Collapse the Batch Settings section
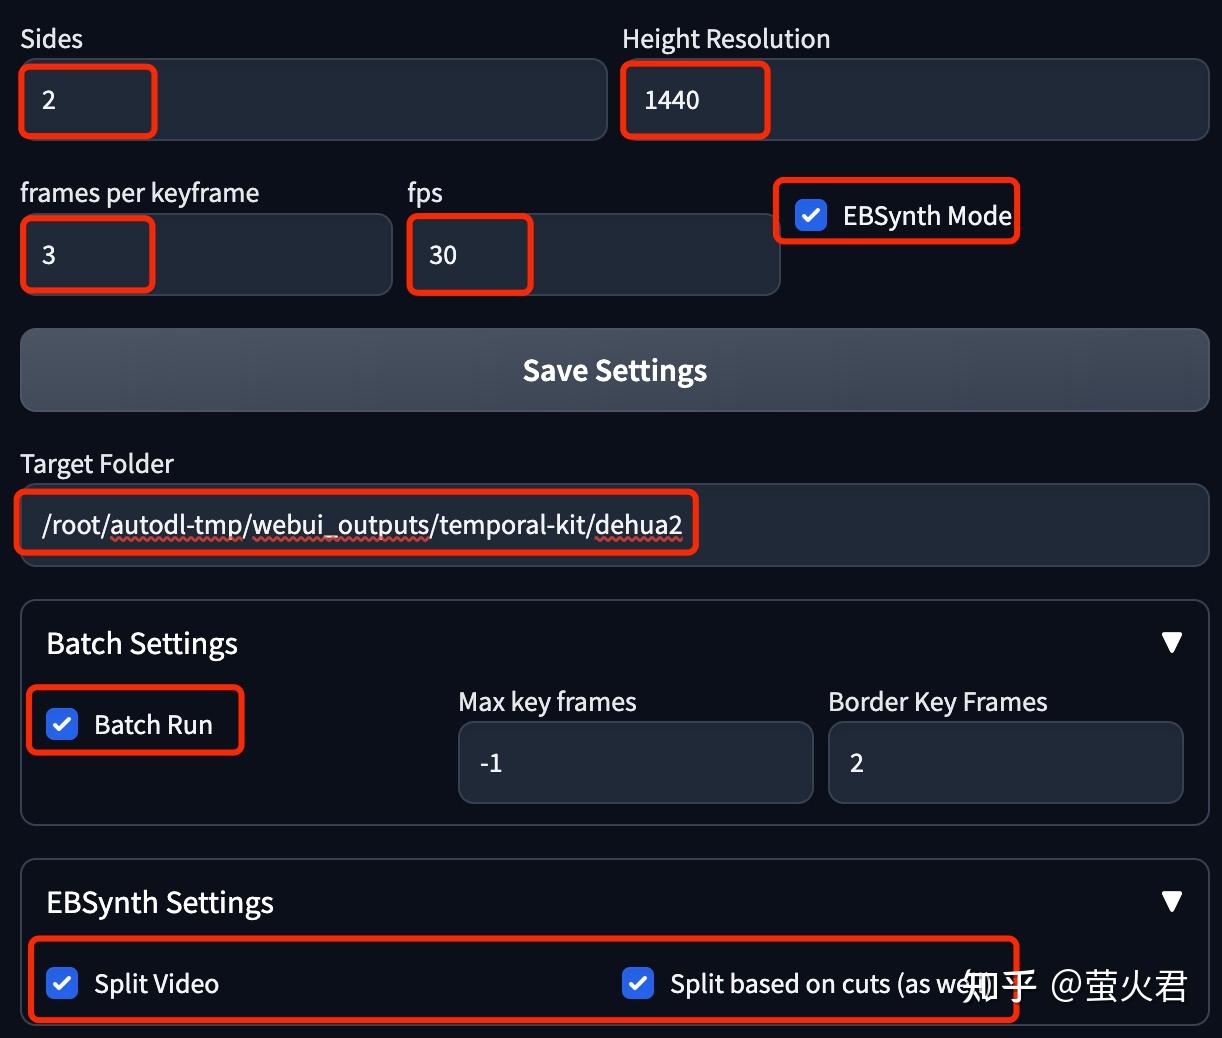 (1172, 643)
